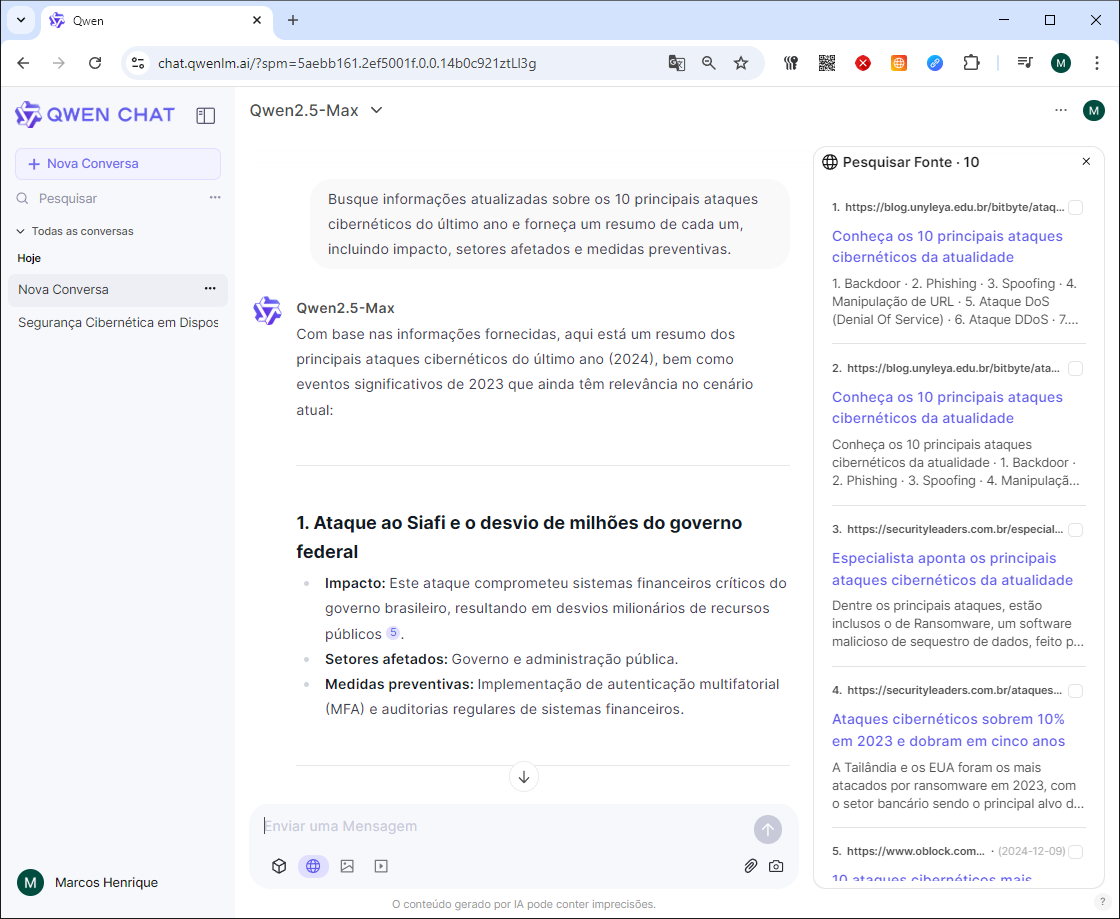Viewport: 1120px width, 919px height.
Task: Open the Nova Conversa chat in sidebar
Action: [x=118, y=289]
